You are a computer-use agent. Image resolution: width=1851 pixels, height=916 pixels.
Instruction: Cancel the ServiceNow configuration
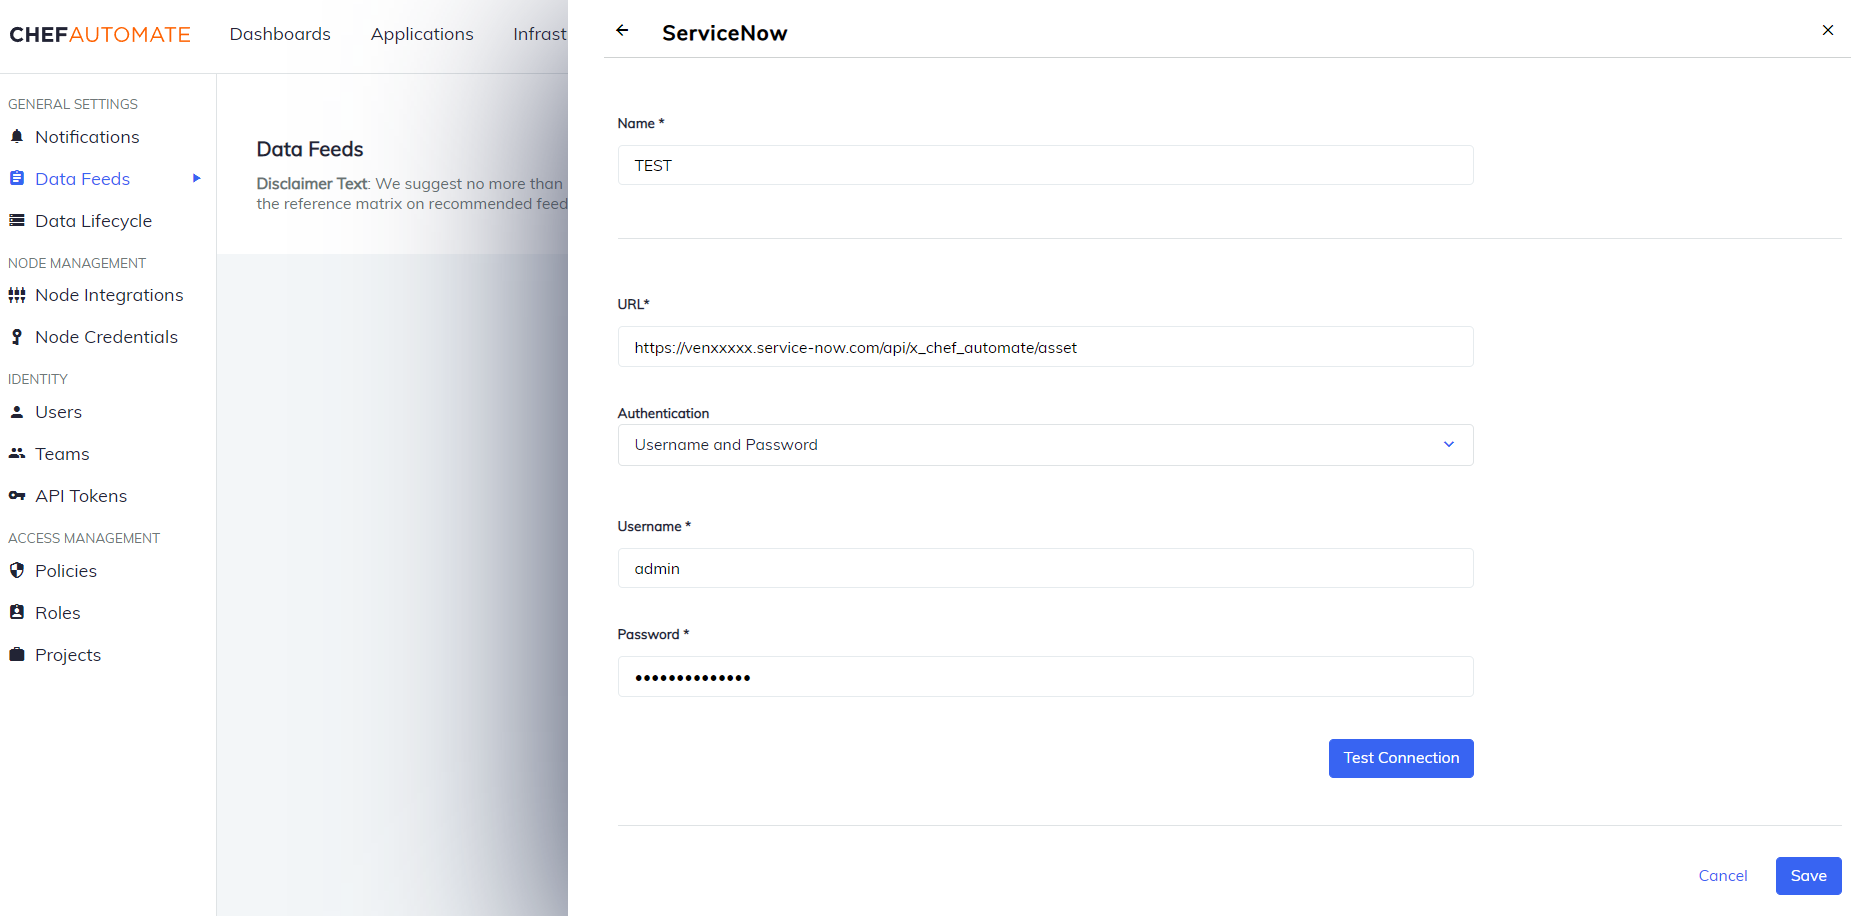click(1723, 875)
